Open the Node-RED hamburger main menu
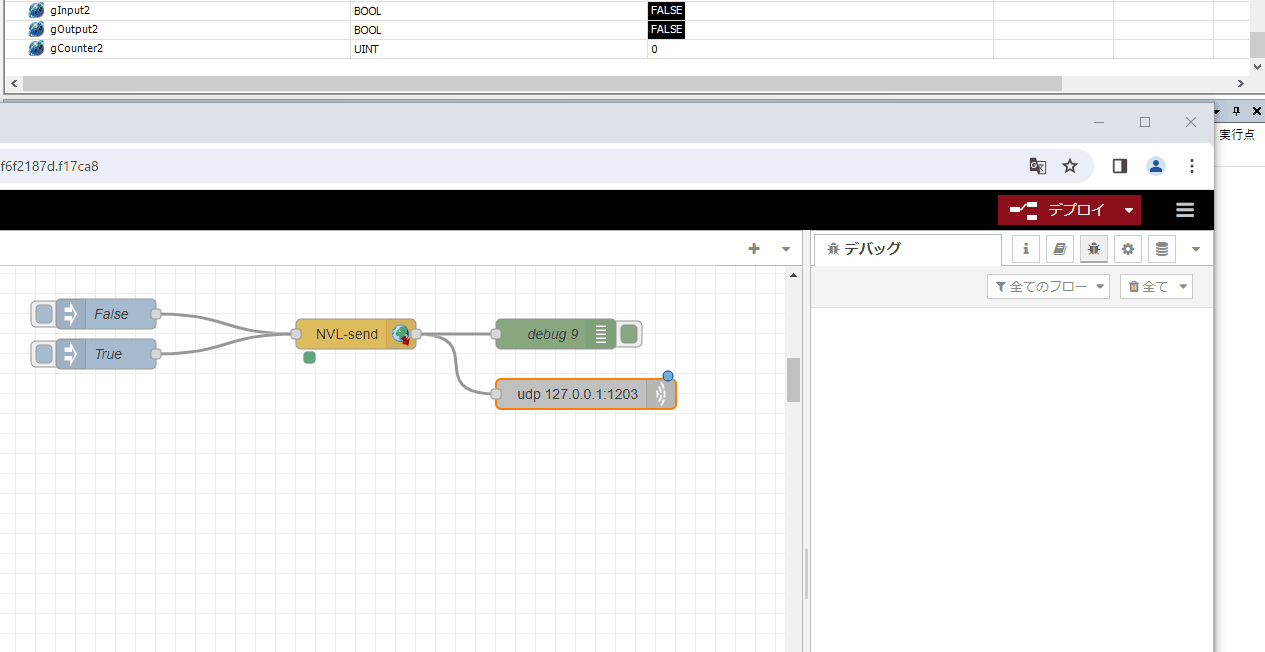 tap(1185, 210)
